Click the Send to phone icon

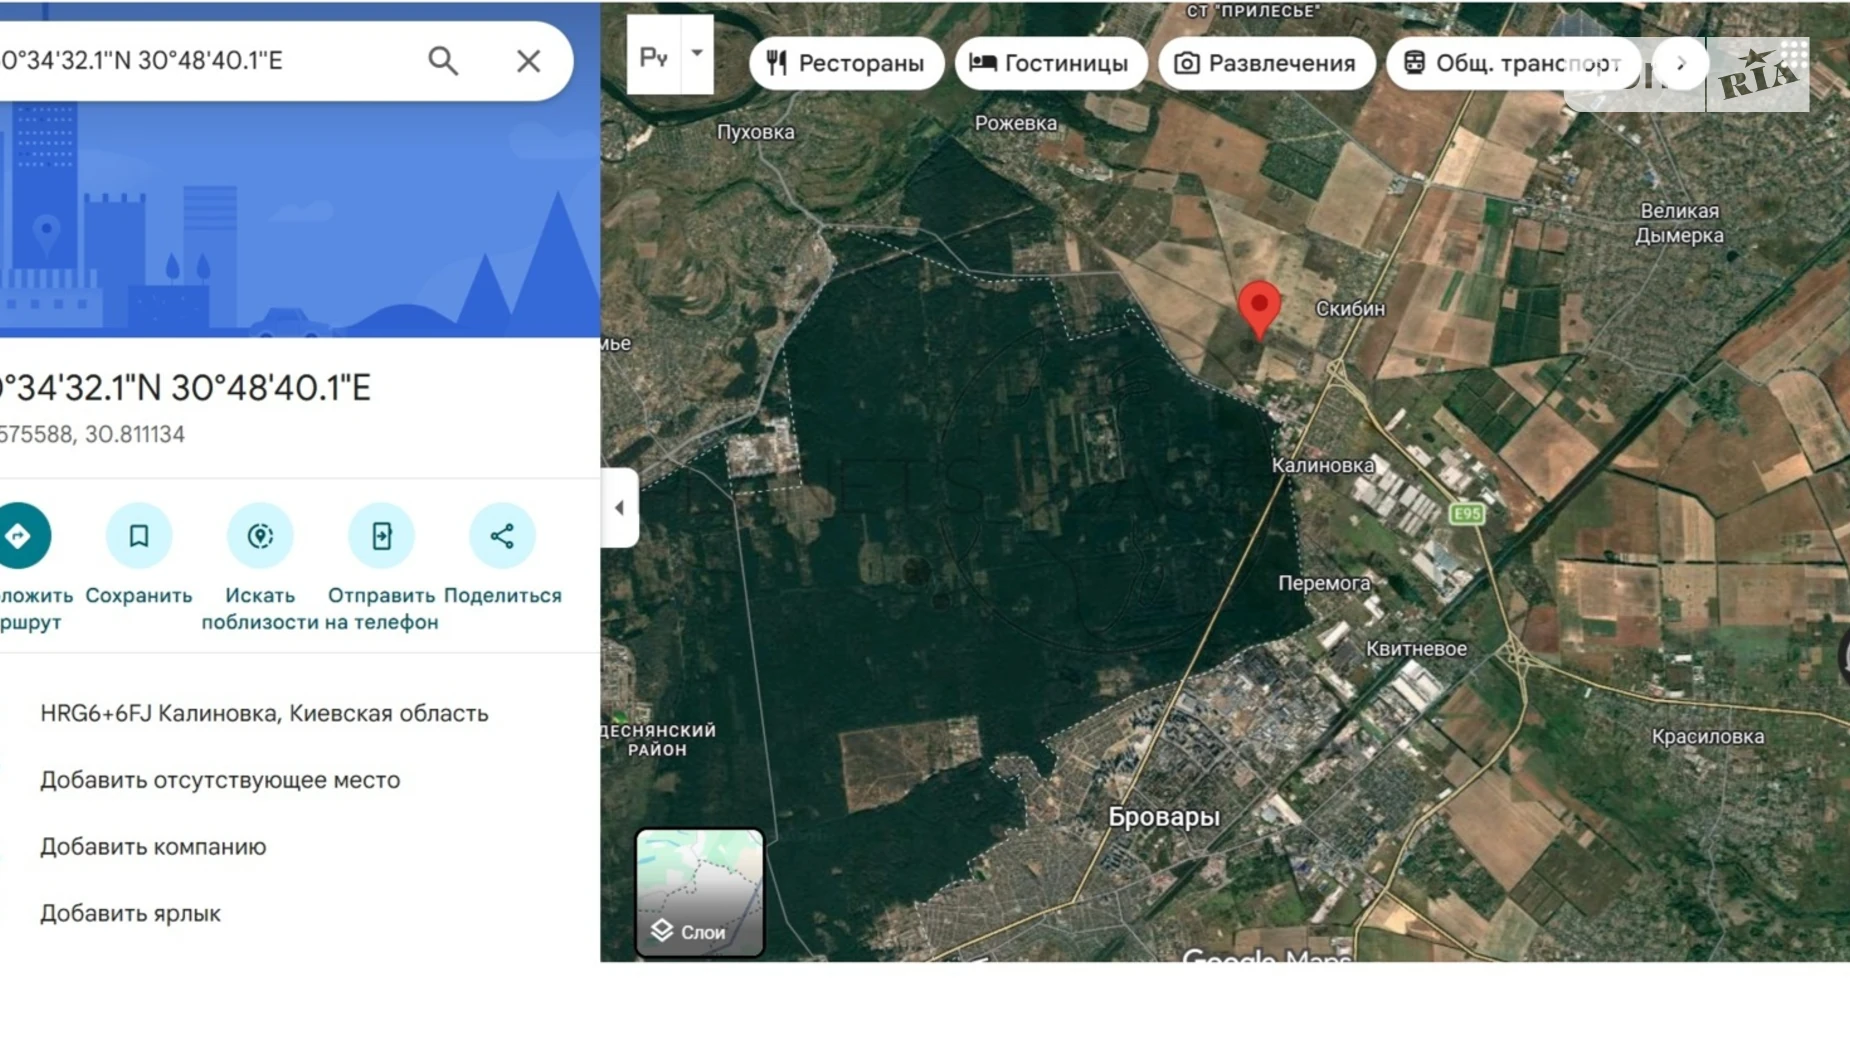pyautogui.click(x=381, y=536)
